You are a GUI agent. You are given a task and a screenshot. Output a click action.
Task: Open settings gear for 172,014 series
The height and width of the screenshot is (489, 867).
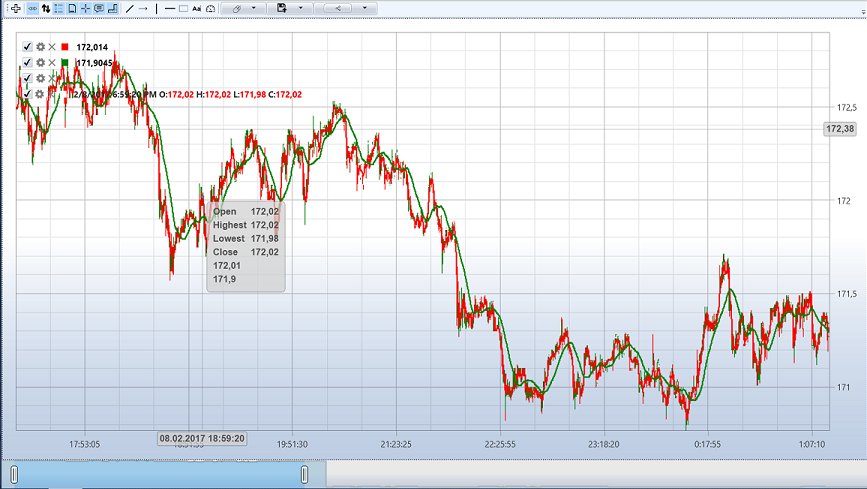pyautogui.click(x=40, y=47)
